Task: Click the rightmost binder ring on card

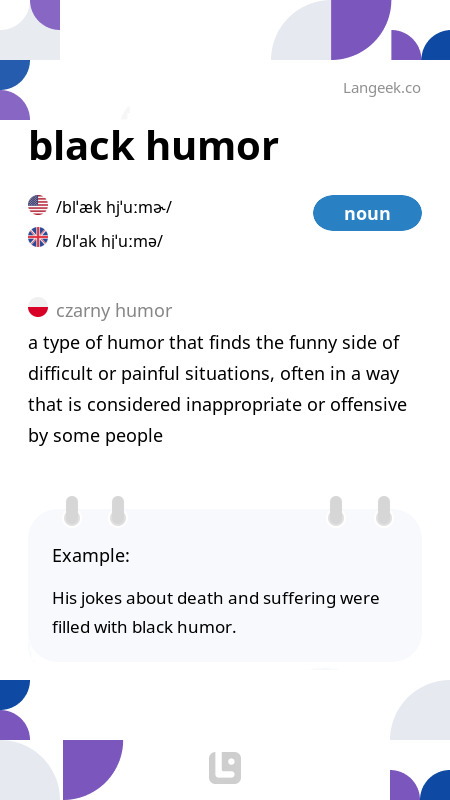Action: click(x=384, y=511)
